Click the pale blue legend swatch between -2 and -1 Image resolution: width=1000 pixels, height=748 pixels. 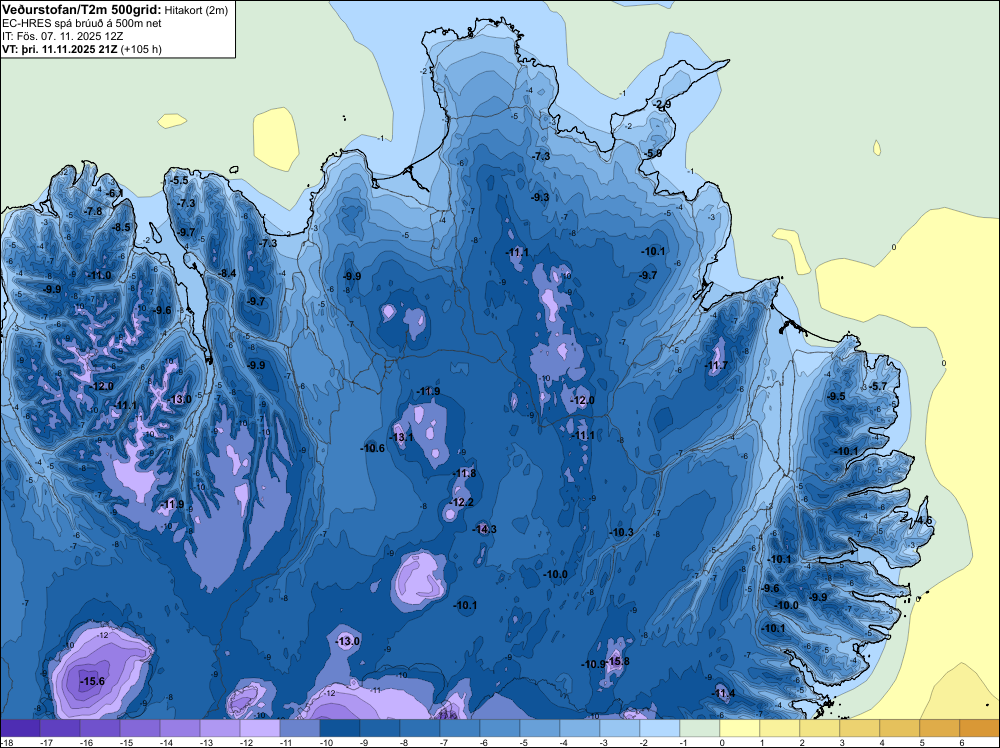click(x=659, y=728)
